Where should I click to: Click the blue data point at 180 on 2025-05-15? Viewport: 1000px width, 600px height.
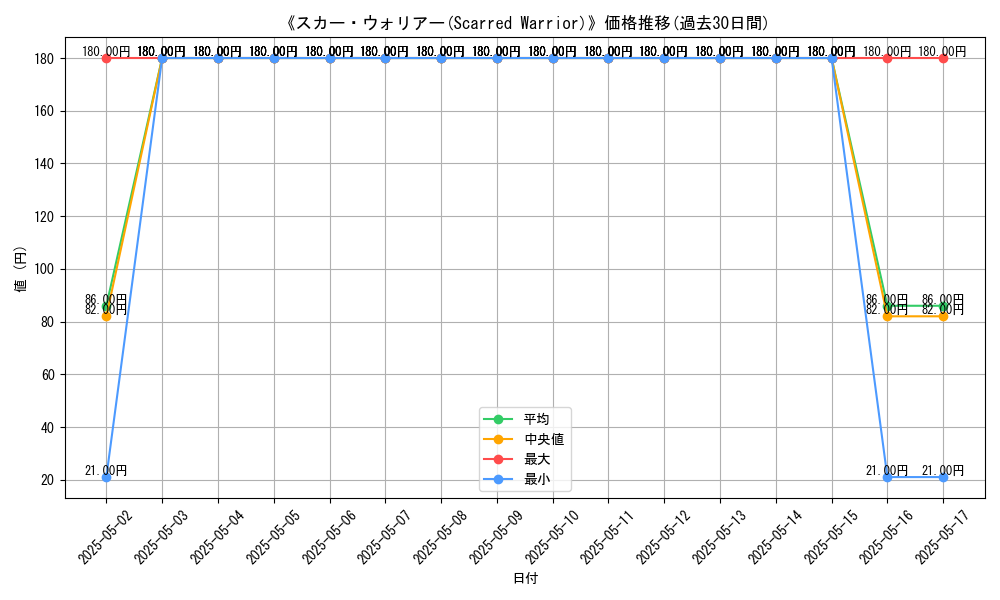tap(832, 59)
